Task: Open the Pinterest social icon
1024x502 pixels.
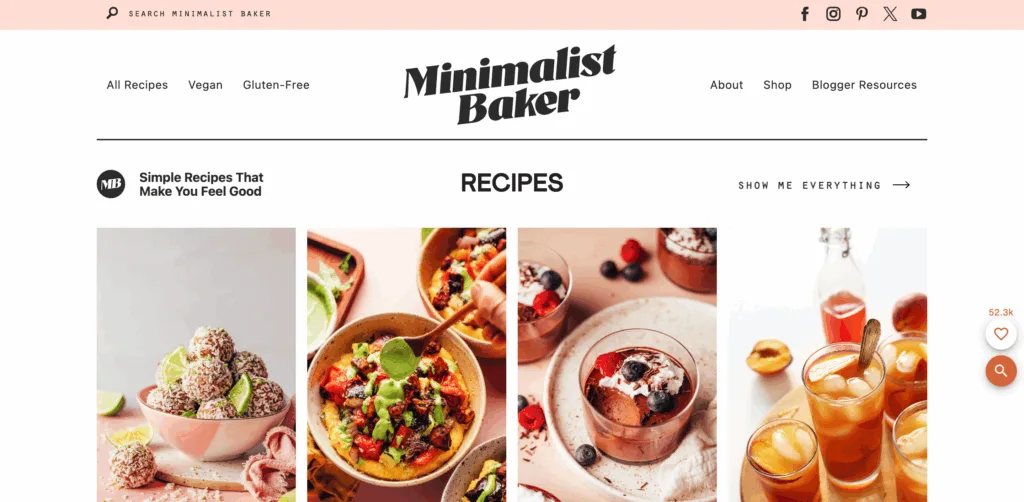Action: point(862,14)
